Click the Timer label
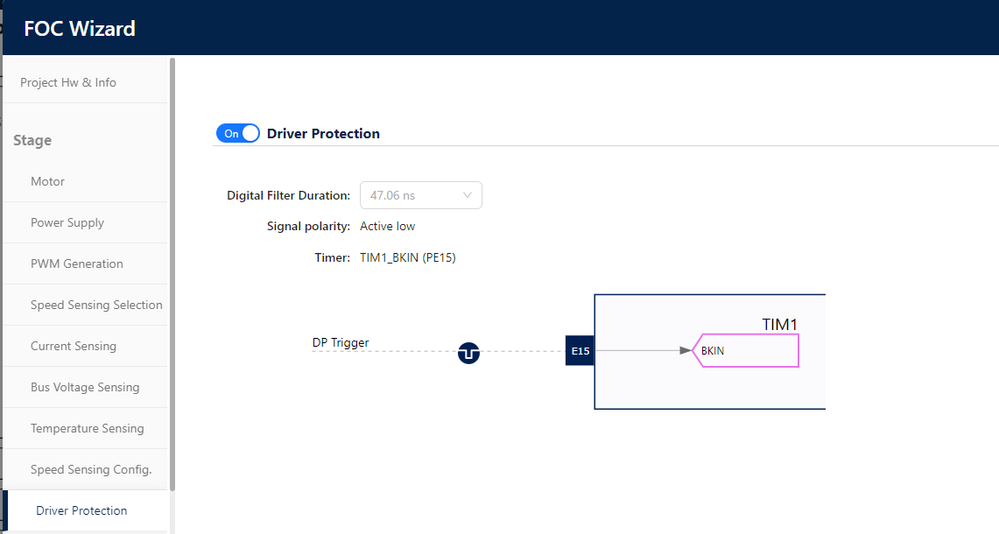 tap(332, 257)
